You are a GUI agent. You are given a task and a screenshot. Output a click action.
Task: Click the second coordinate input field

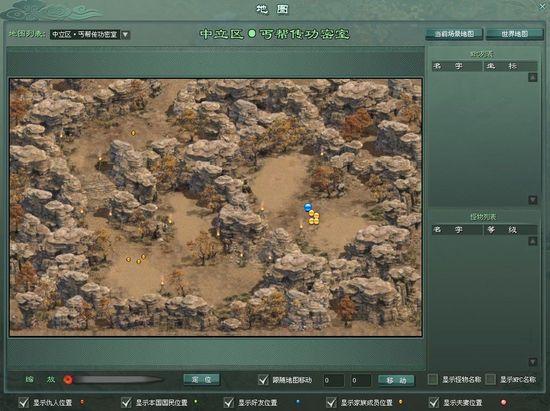pos(361,380)
